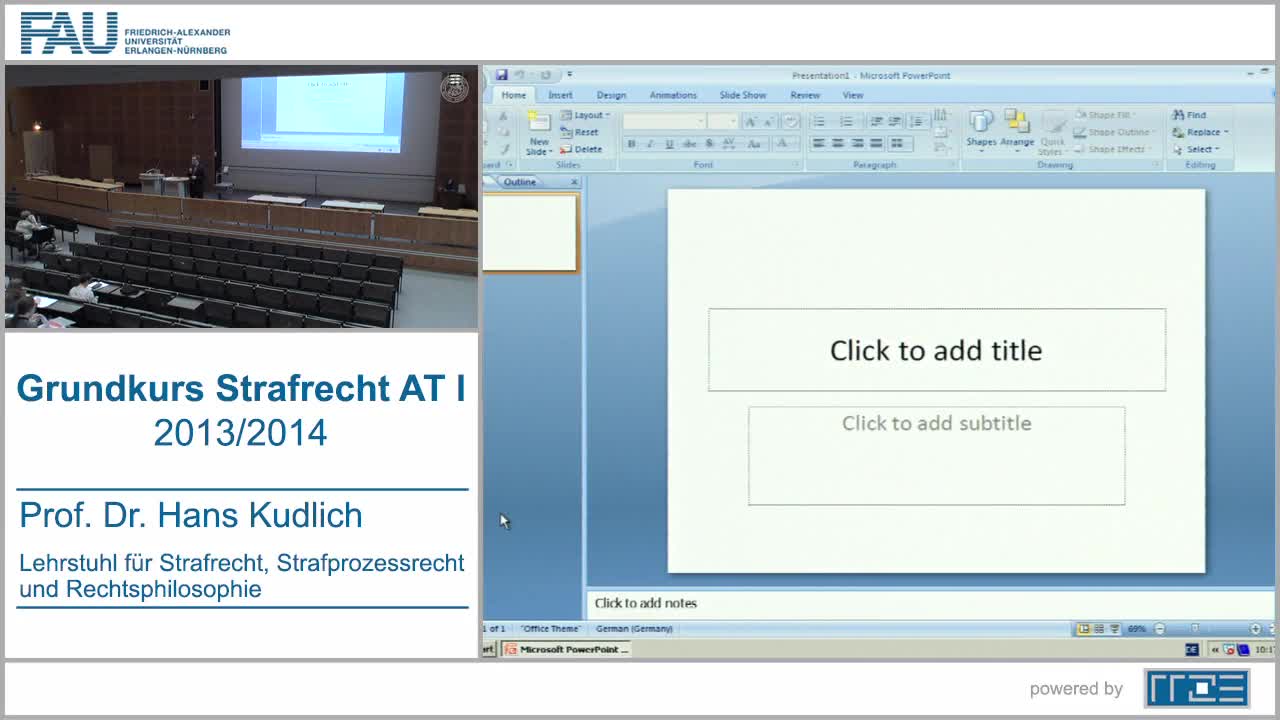Open the Review ribbon tab
This screenshot has width=1280, height=720.
803,94
